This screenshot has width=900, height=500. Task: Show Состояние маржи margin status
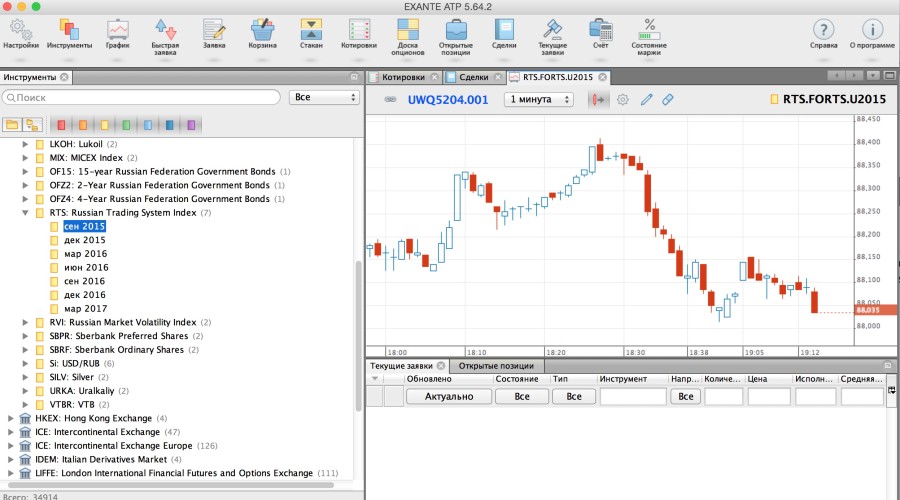pyautogui.click(x=649, y=32)
